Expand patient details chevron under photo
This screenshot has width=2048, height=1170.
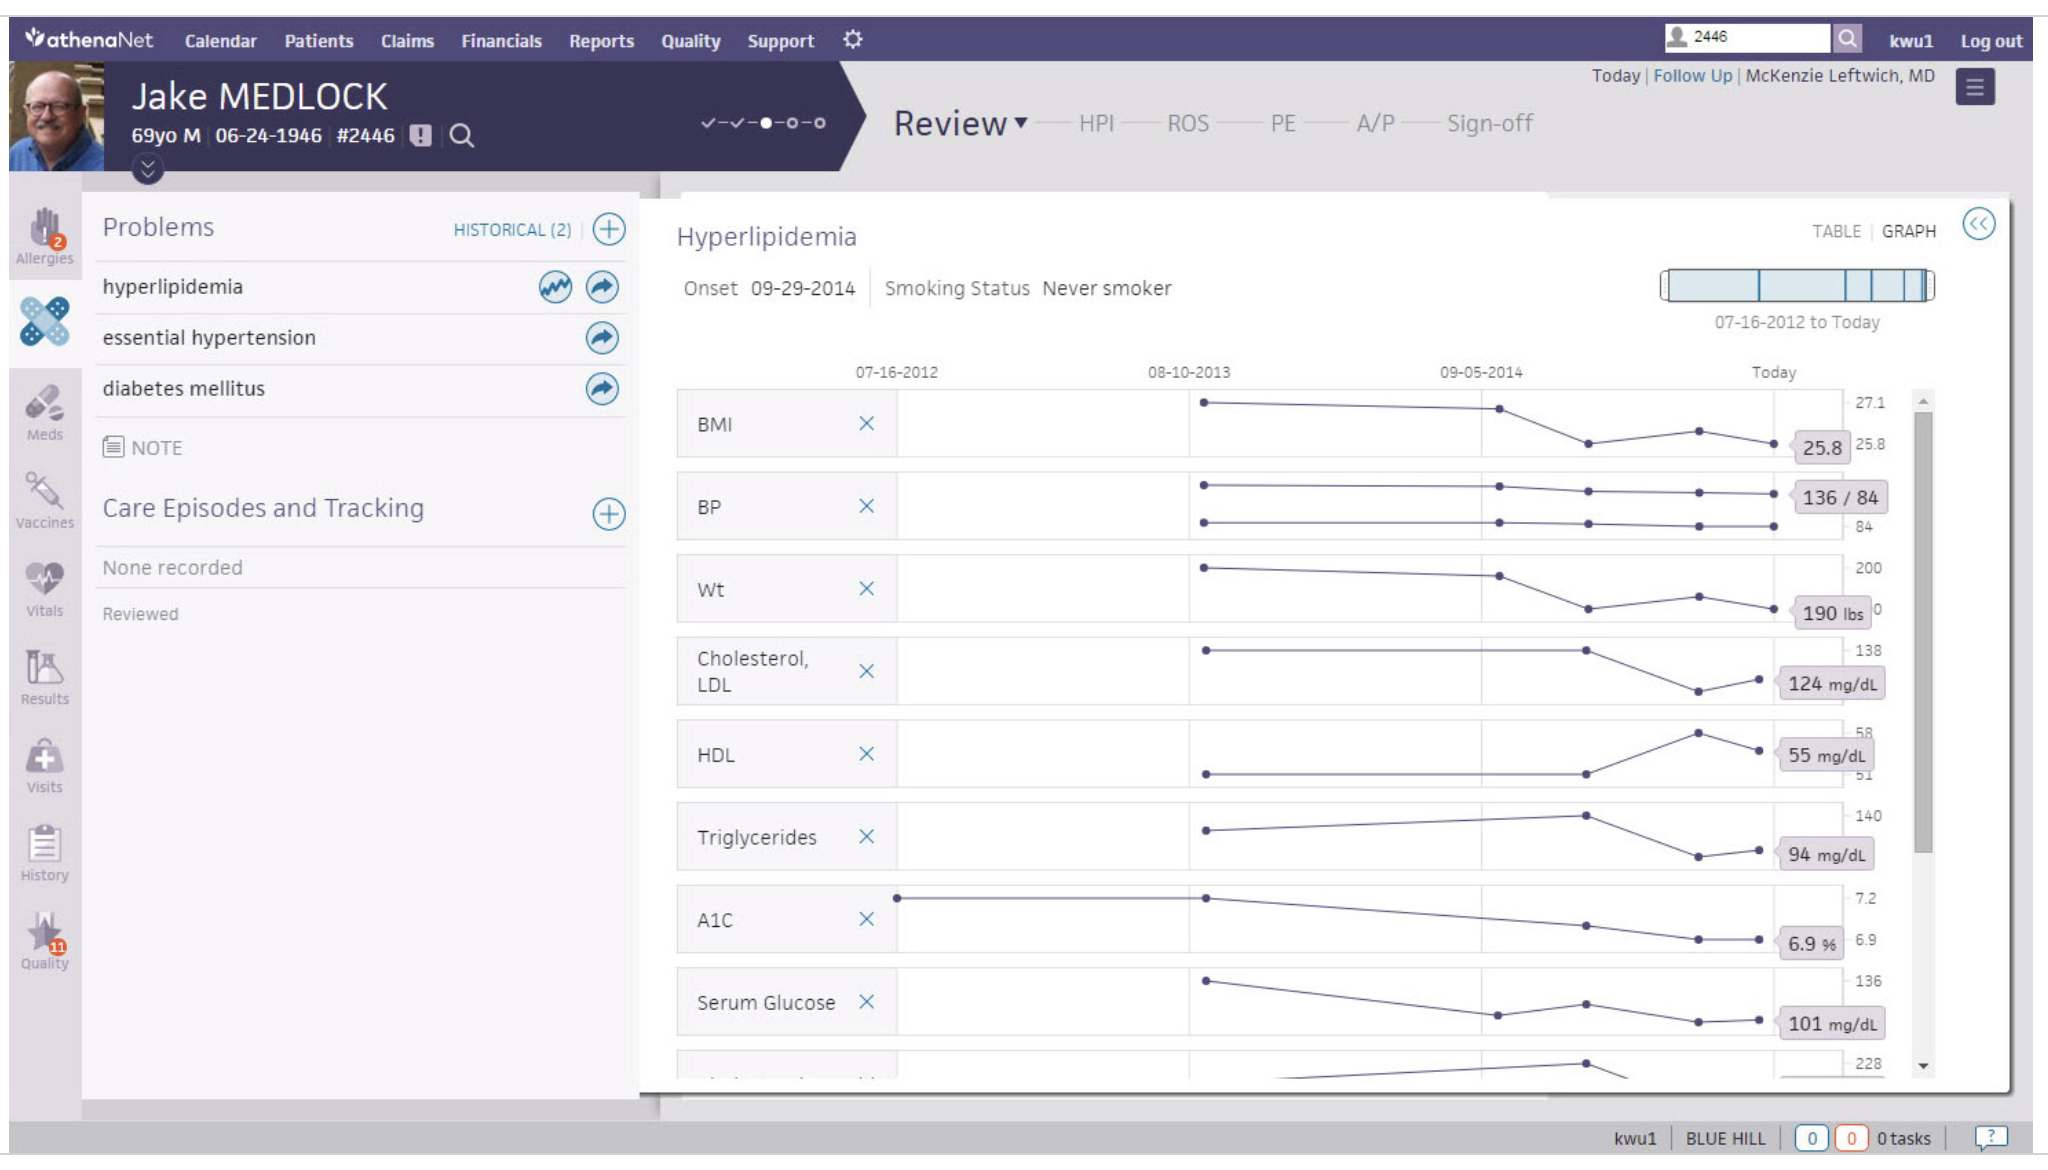[x=148, y=169]
